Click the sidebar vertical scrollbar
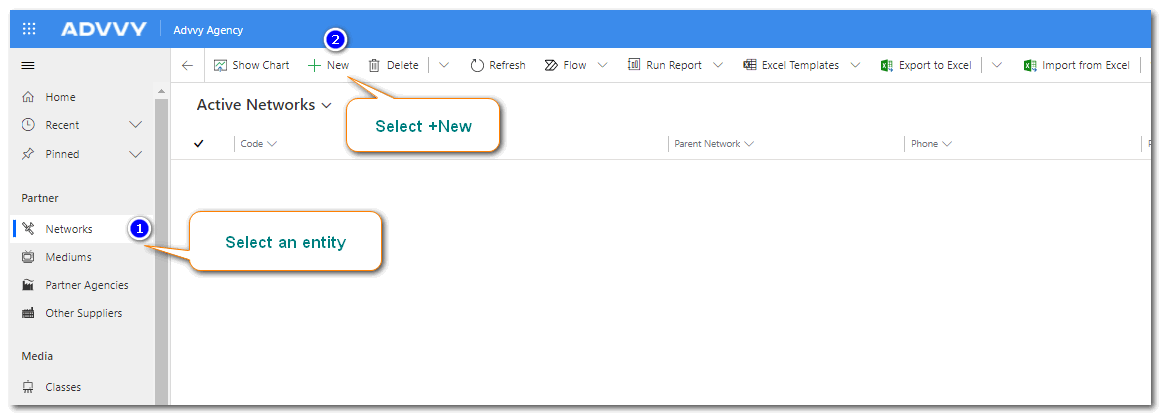This screenshot has height=416, width=1162. (161, 250)
